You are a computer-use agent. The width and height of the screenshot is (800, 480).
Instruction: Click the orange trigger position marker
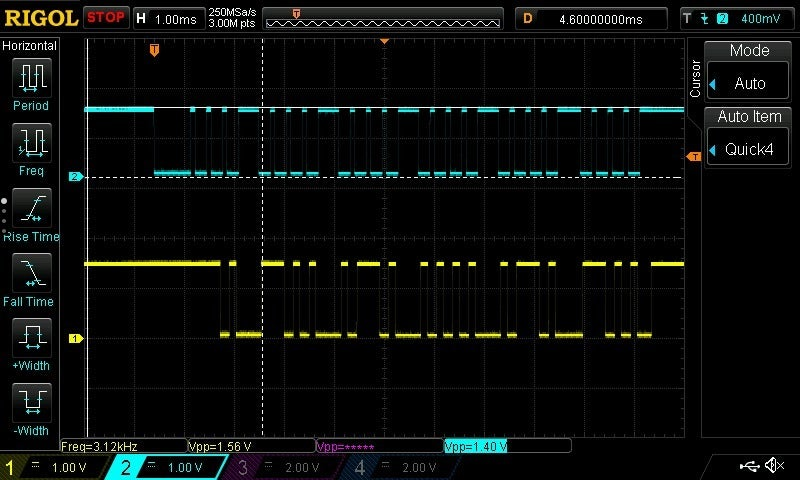point(154,49)
